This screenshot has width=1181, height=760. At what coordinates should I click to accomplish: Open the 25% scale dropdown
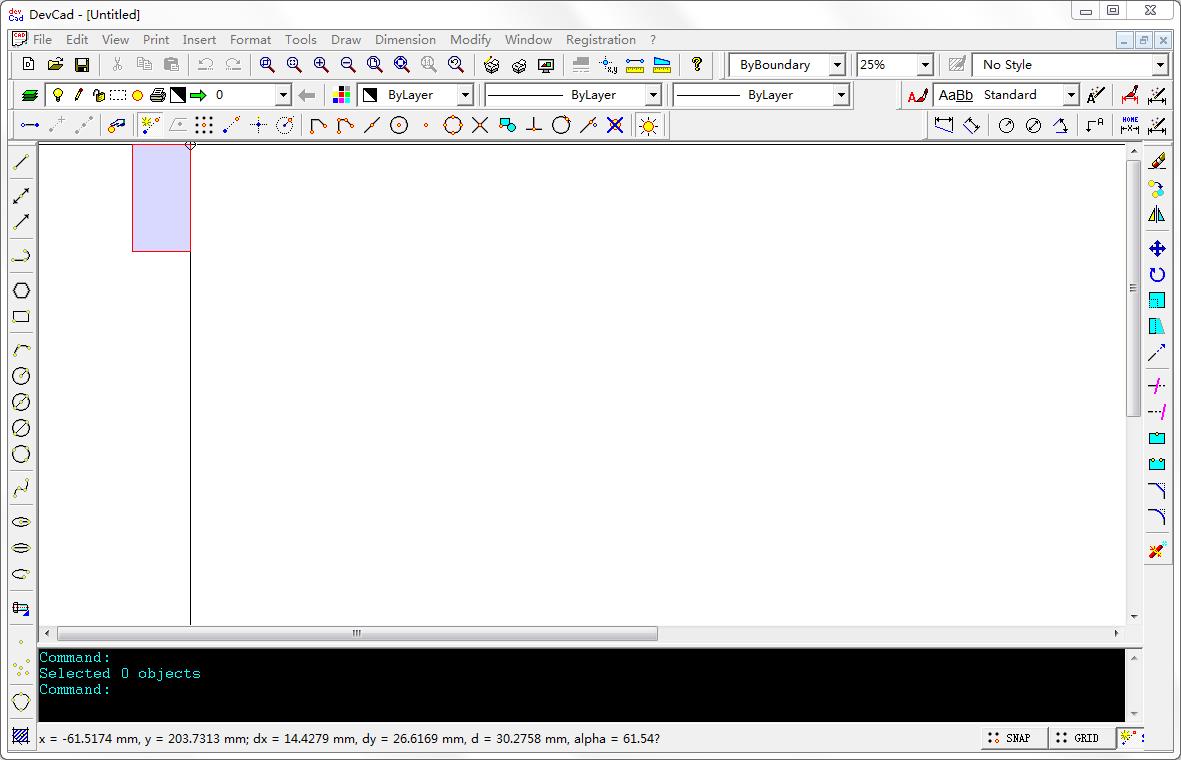(x=924, y=65)
